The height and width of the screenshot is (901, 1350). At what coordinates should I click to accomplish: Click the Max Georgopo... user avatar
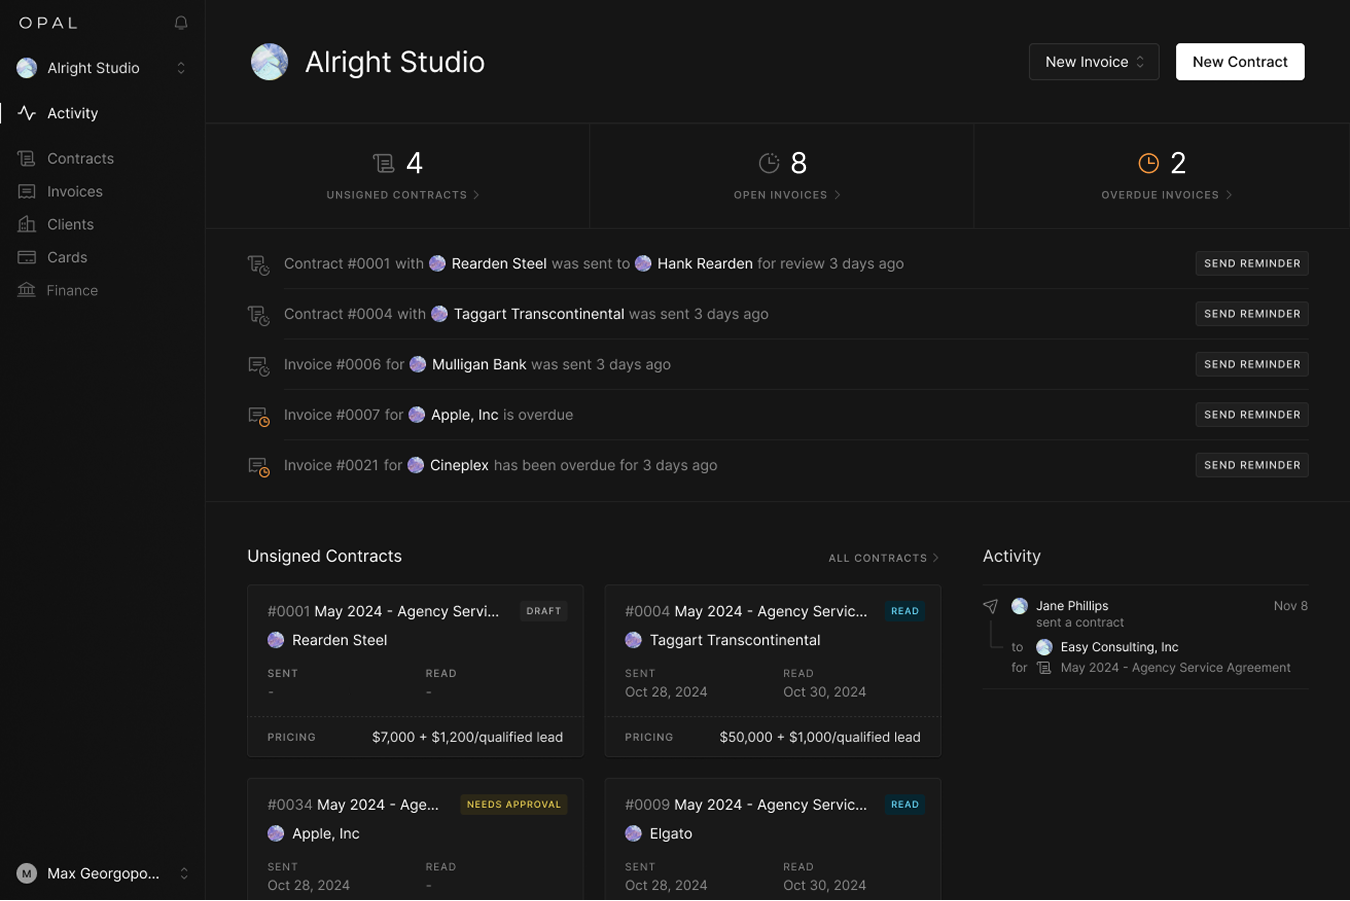pos(27,873)
